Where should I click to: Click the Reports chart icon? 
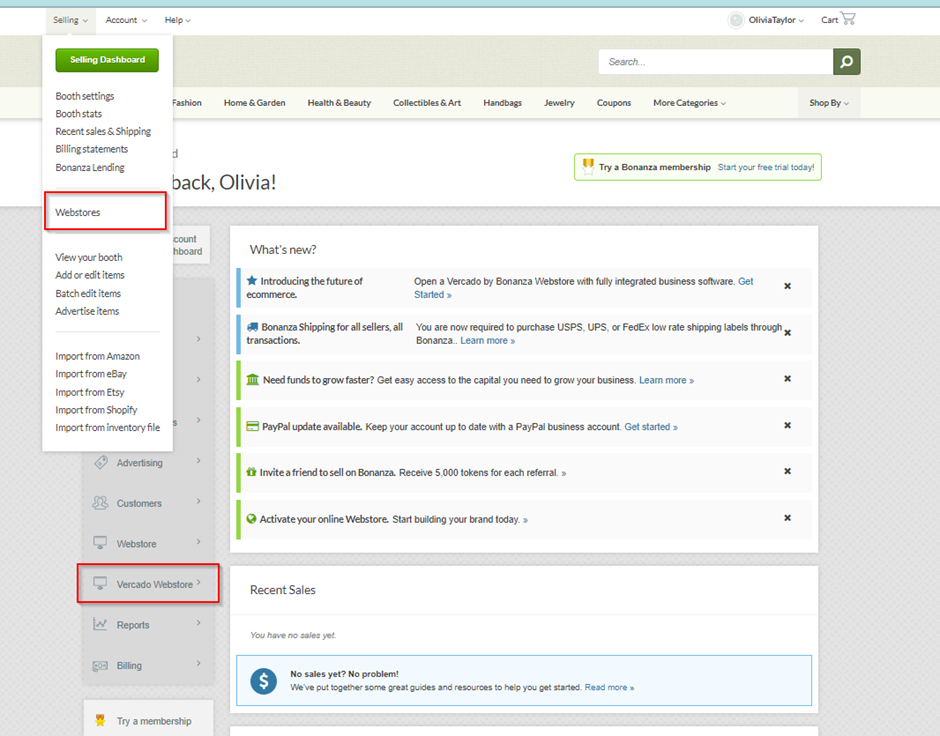(100, 624)
